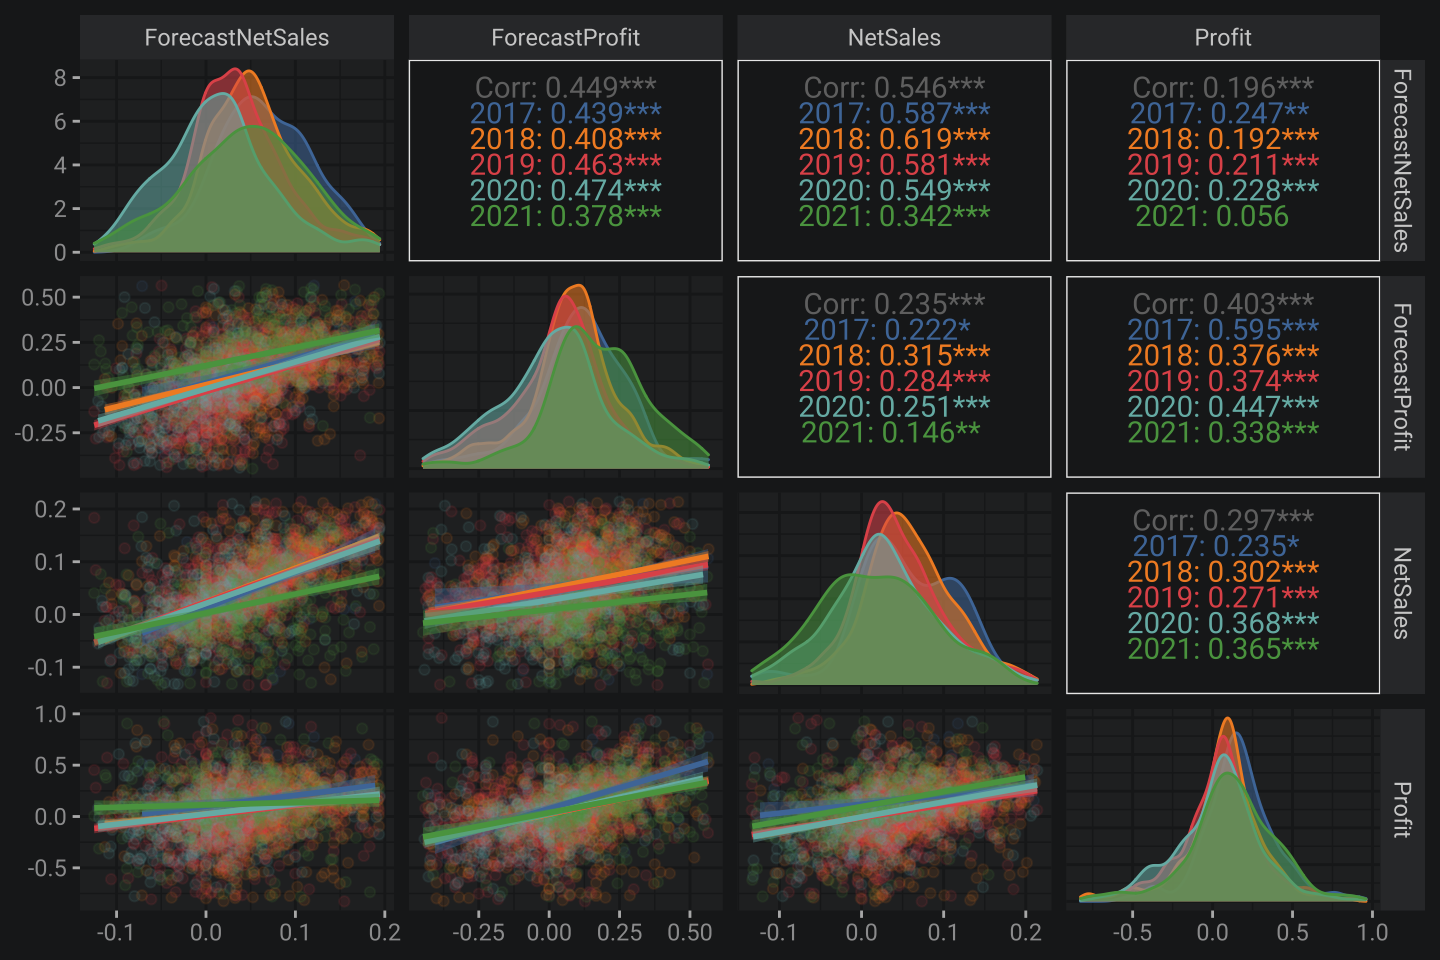Open the ForecastNetSales density plot panel
Viewport: 1440px width, 960px height.
click(236, 160)
